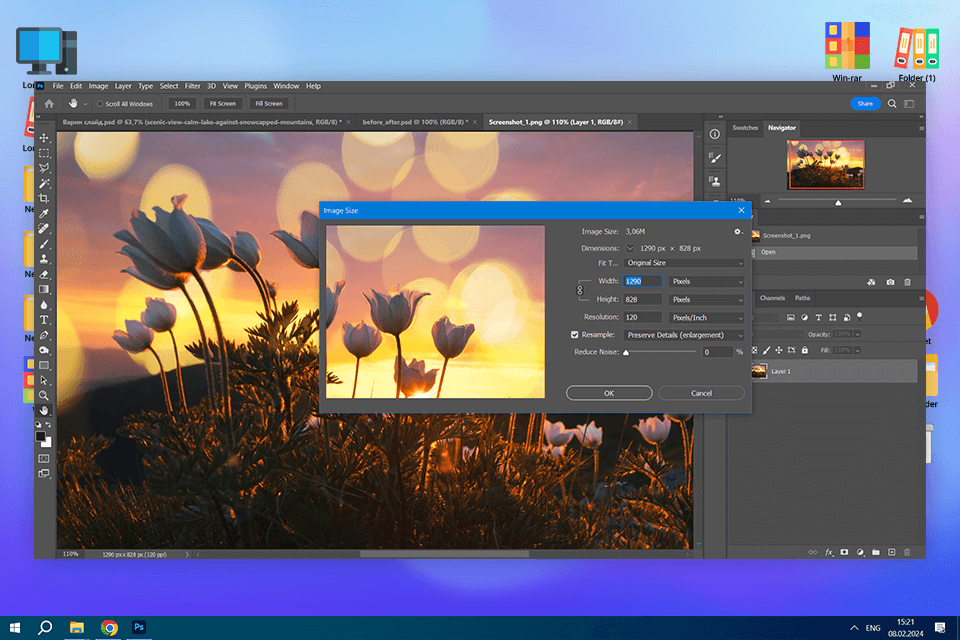Viewport: 960px width, 640px height.
Task: Create a new layer icon
Action: tap(891, 552)
